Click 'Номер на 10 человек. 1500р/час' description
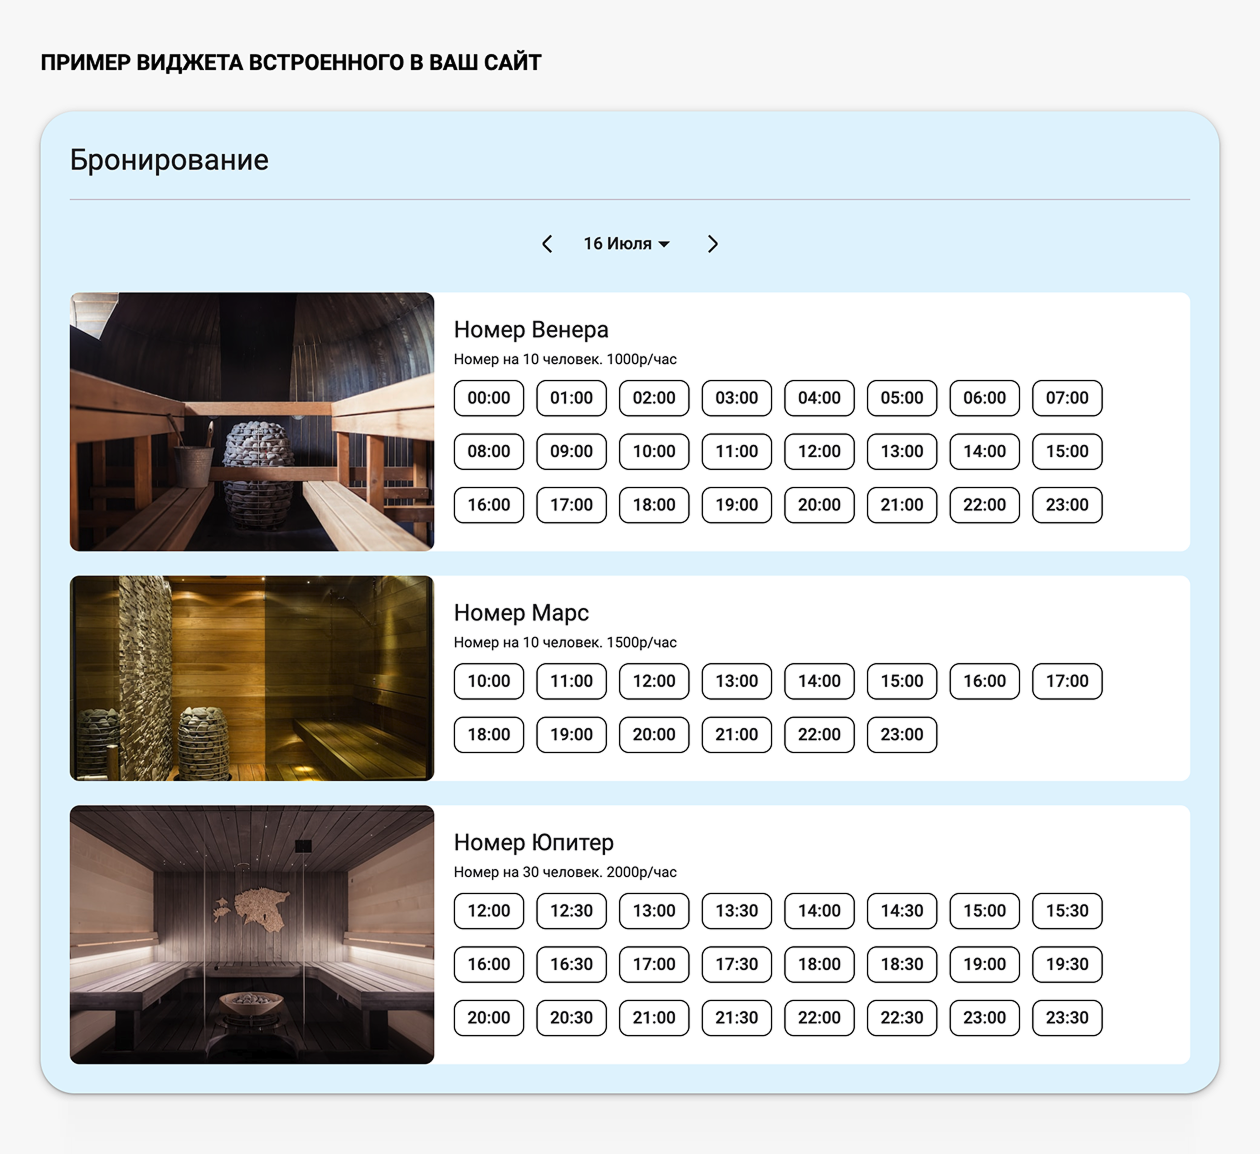 pyautogui.click(x=565, y=642)
